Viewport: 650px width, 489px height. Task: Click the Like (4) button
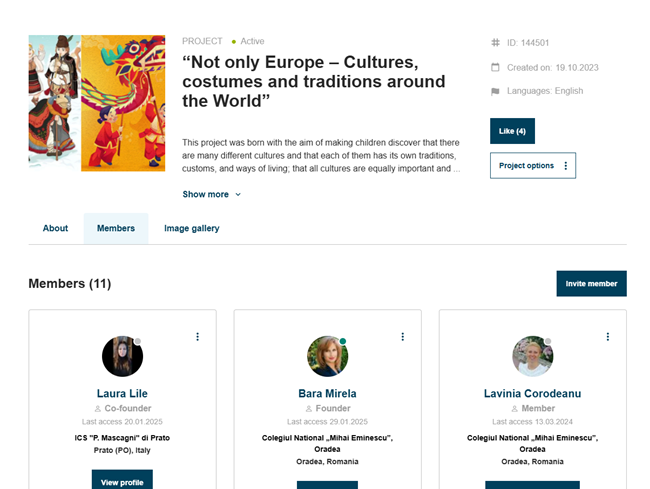click(512, 131)
